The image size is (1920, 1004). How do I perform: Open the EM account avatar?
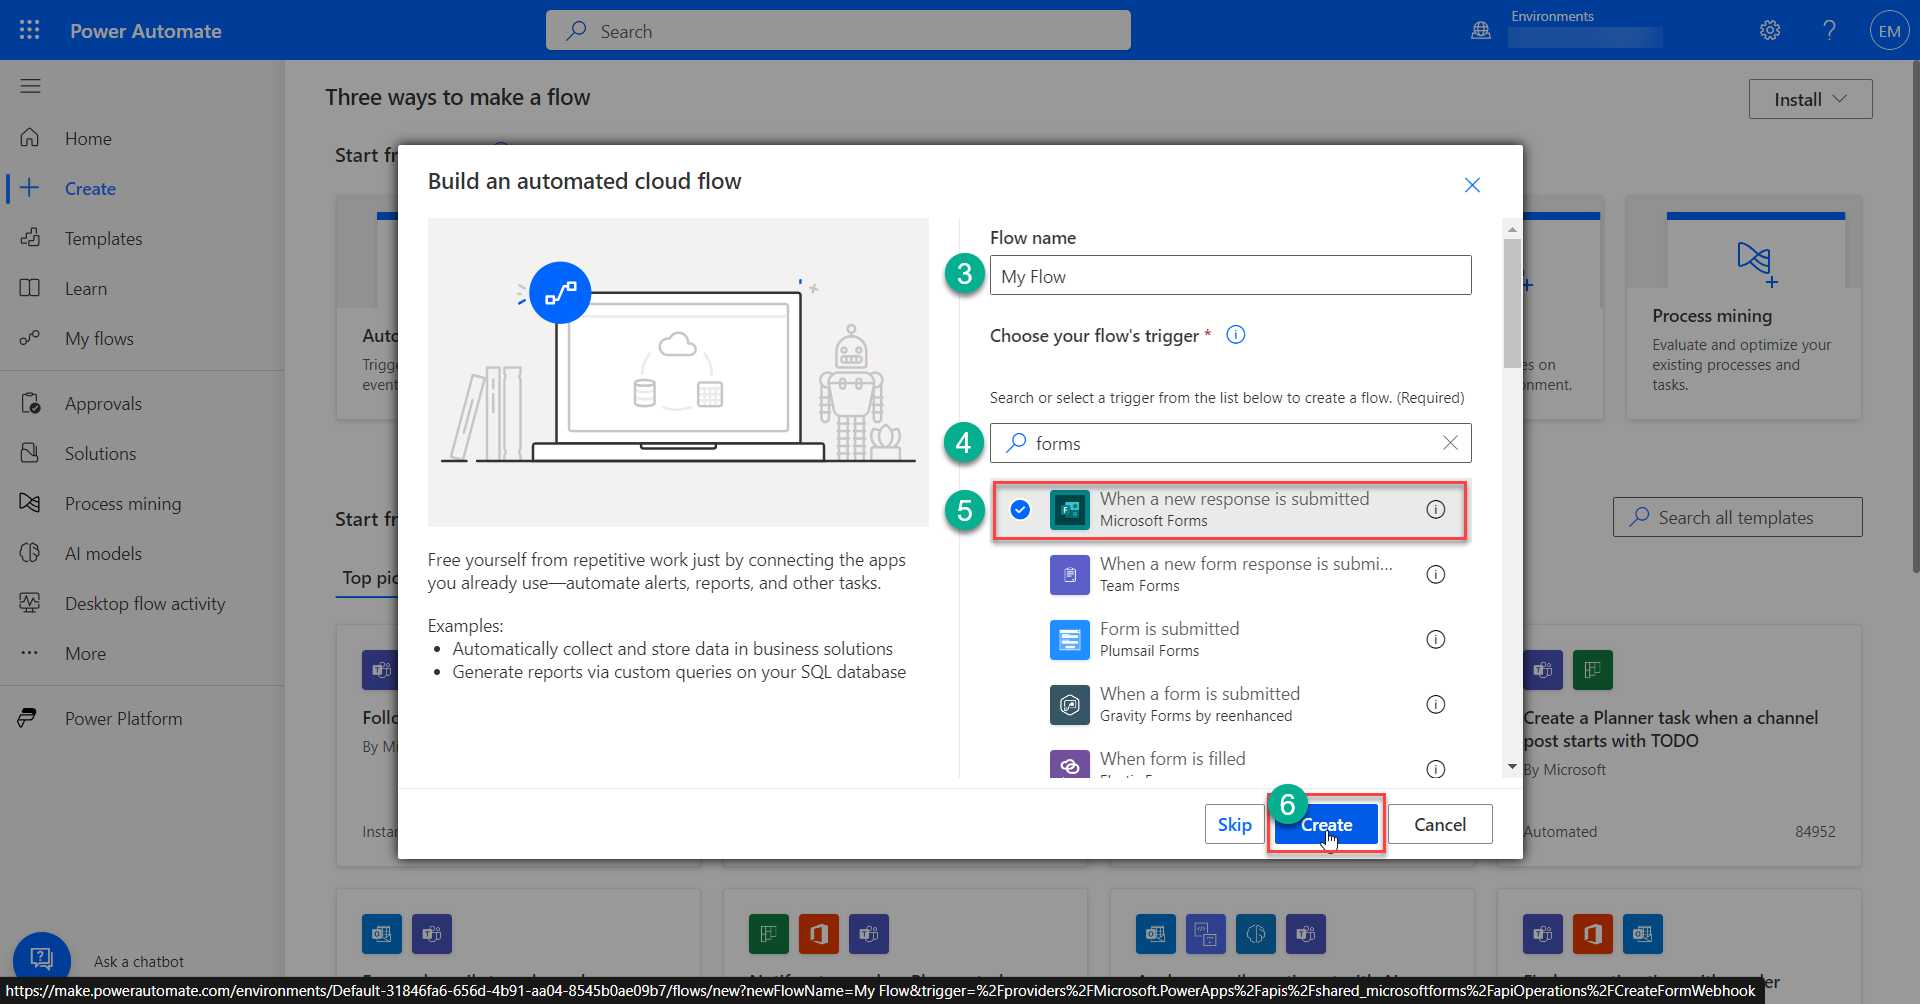point(1889,31)
